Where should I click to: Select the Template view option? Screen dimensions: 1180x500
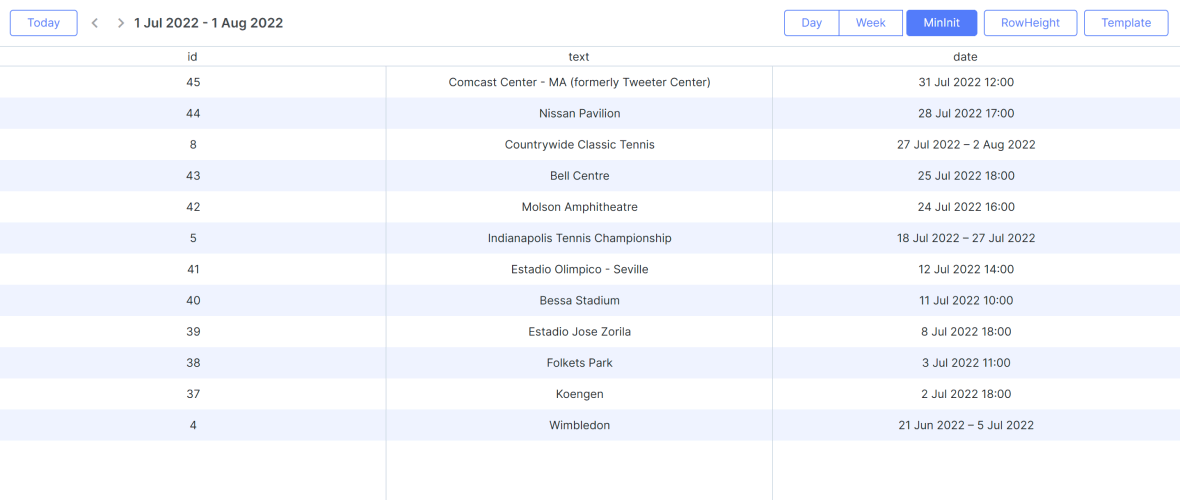pyautogui.click(x=1126, y=23)
